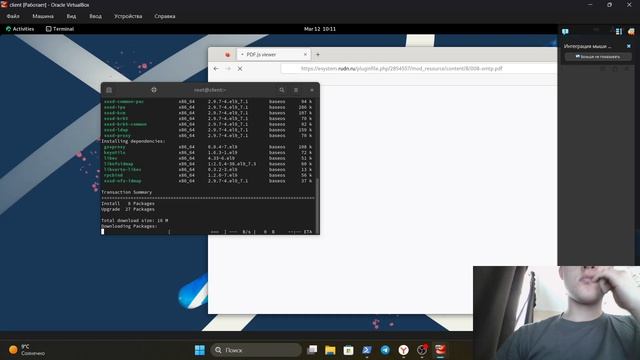Open OBS Studio from the taskbar

(422, 350)
